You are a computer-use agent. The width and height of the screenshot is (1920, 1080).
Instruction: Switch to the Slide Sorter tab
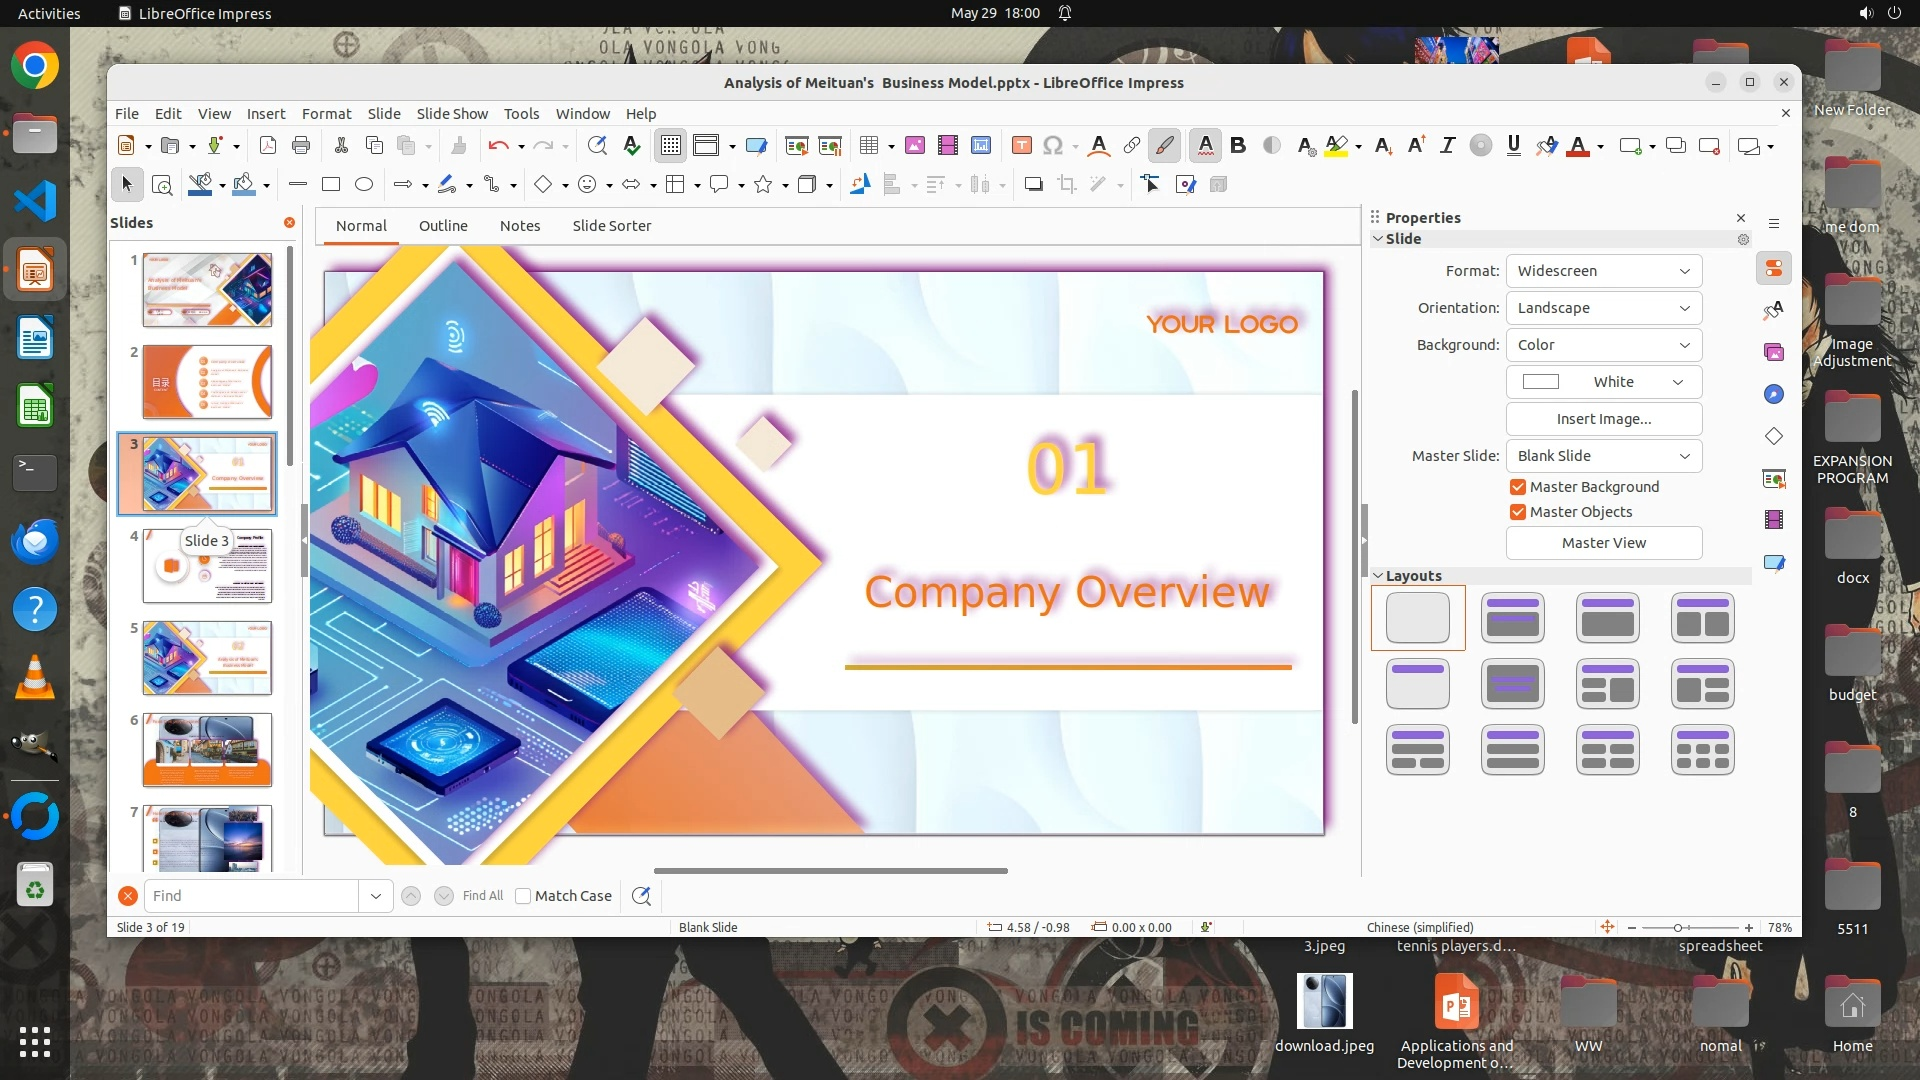click(611, 226)
